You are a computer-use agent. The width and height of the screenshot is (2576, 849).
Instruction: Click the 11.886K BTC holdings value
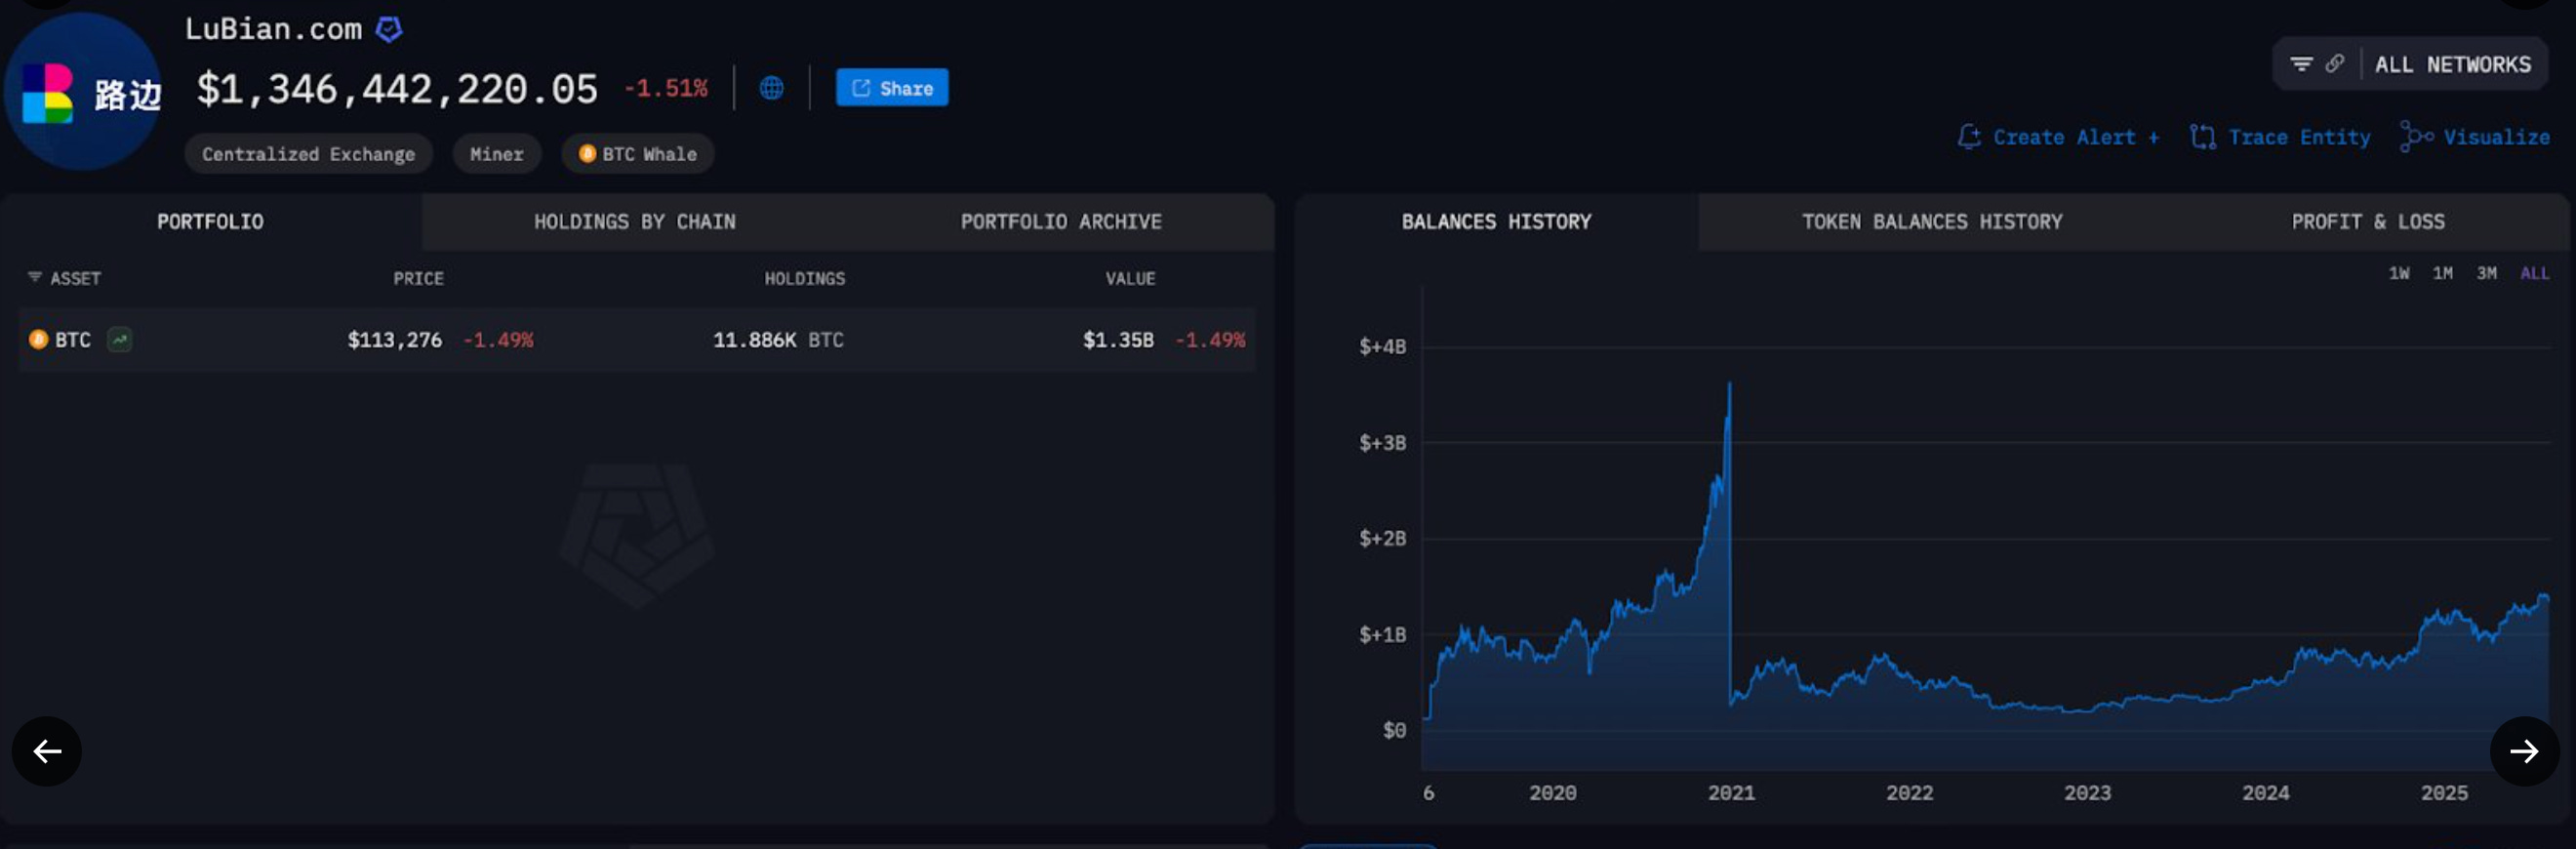(x=778, y=340)
